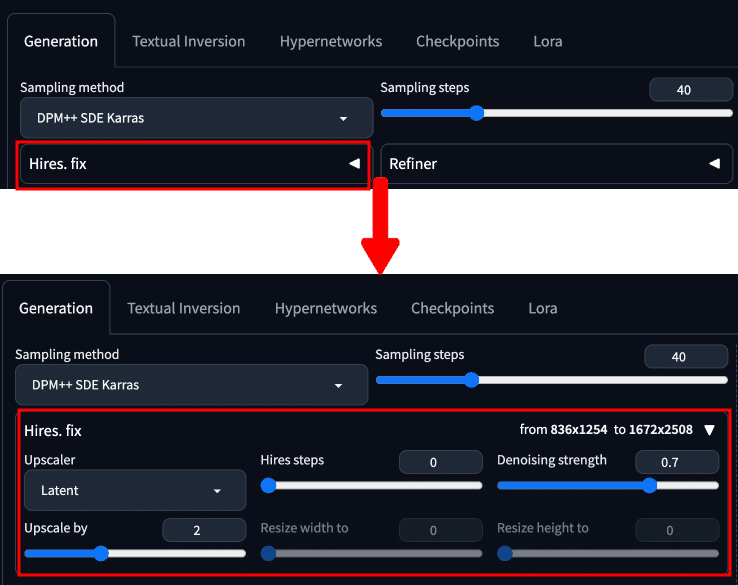Expand the collapsed Hires. fix panel arrow
The image size is (738, 585).
(354, 163)
